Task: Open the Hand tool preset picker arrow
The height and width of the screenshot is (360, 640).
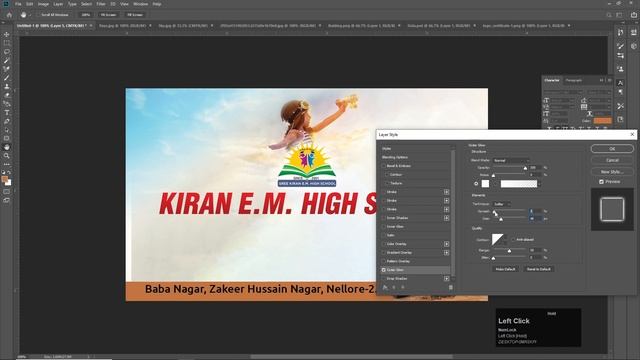Action: tap(30, 15)
